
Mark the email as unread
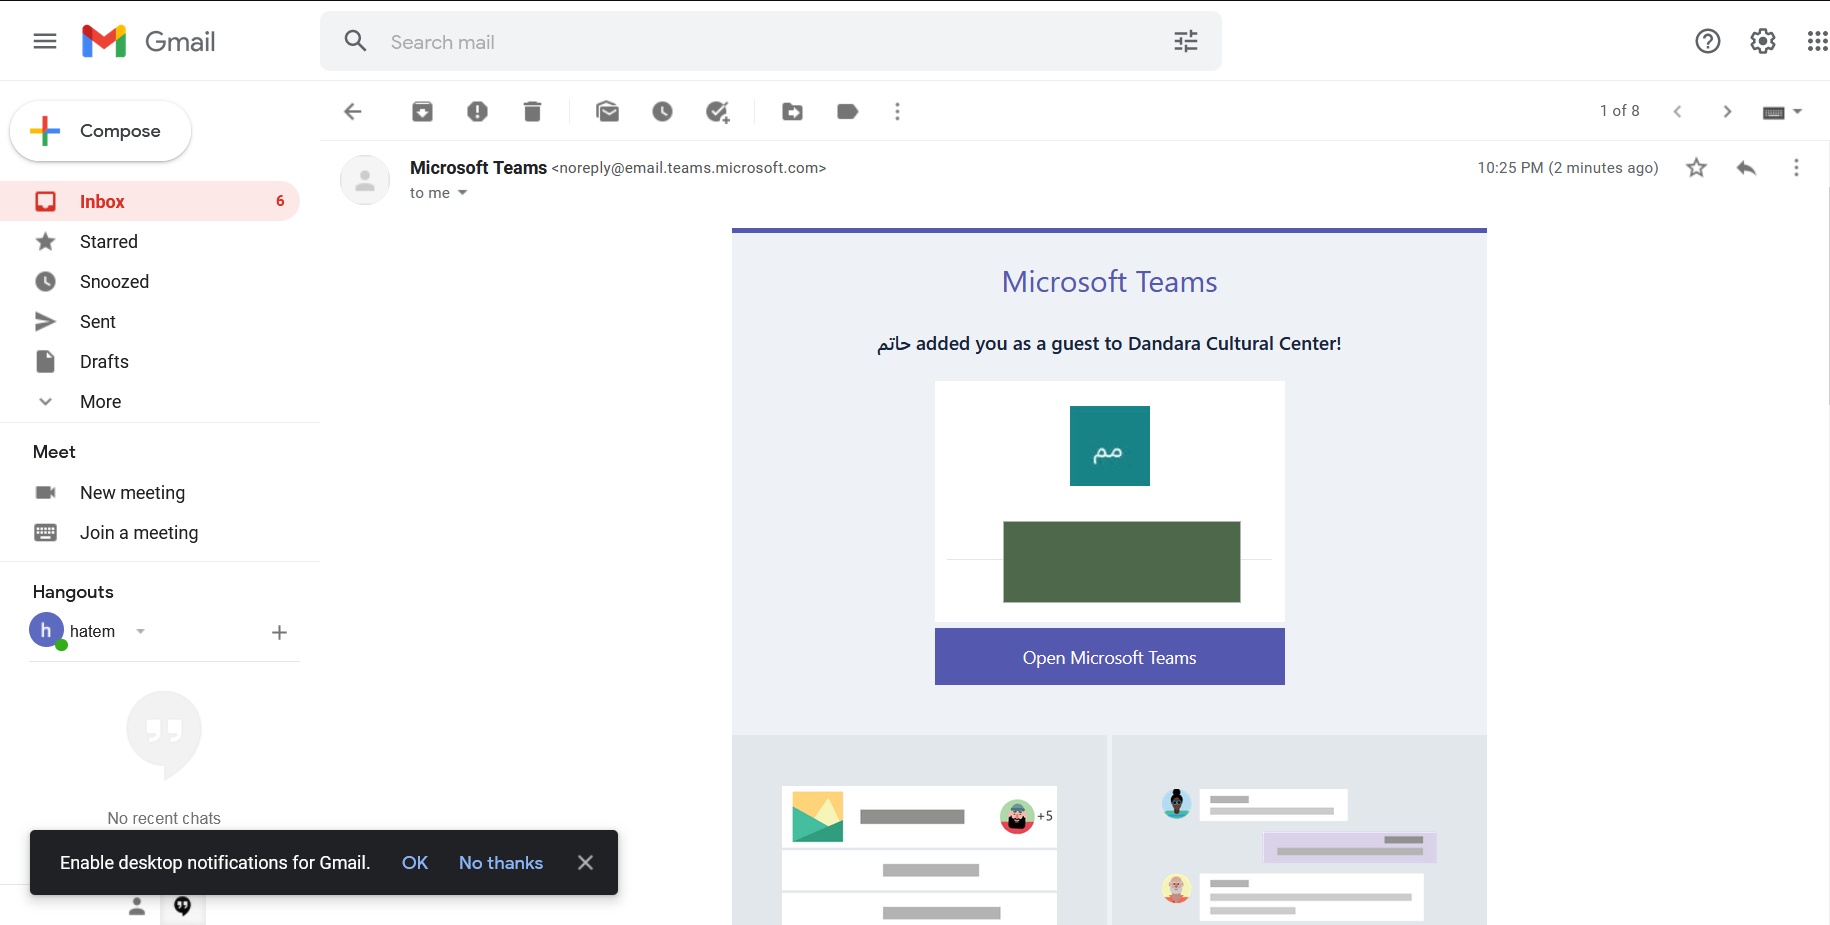(x=607, y=111)
